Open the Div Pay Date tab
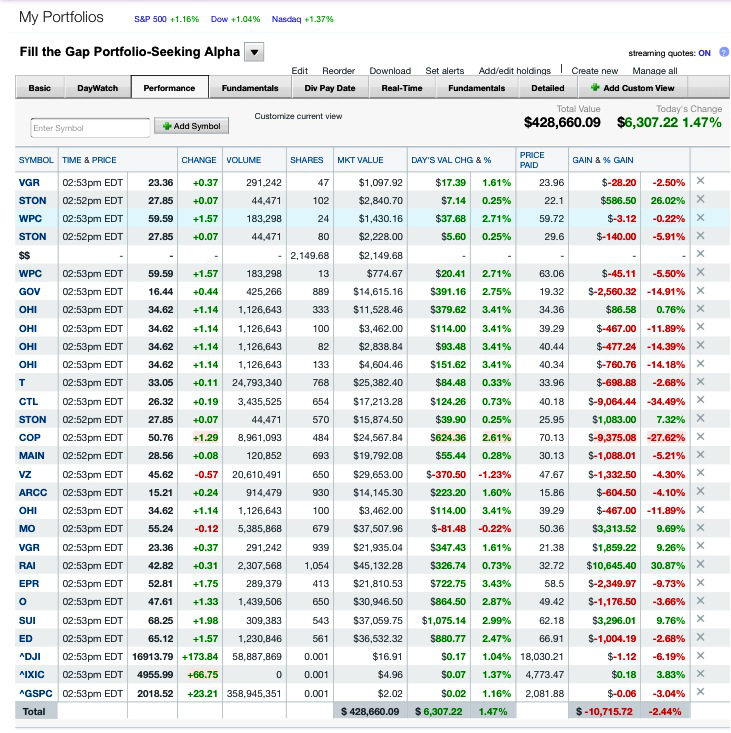Screen dimensions: 731x733 [x=330, y=88]
